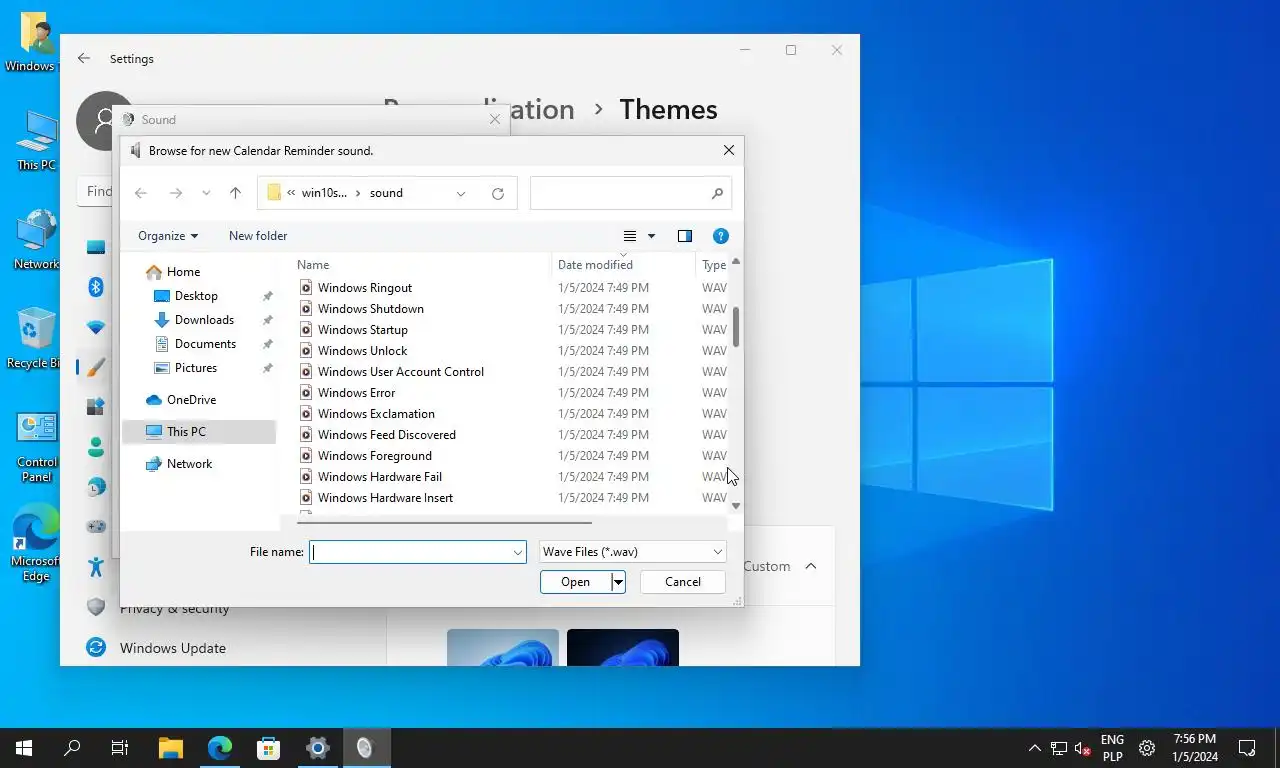The image size is (1280, 768).
Task: Open the Organize menu
Action: [168, 236]
